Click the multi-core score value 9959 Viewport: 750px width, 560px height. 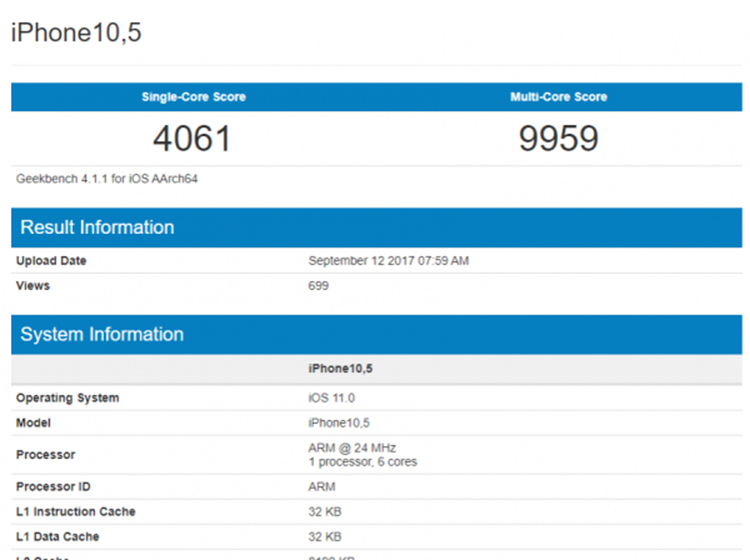tap(558, 138)
